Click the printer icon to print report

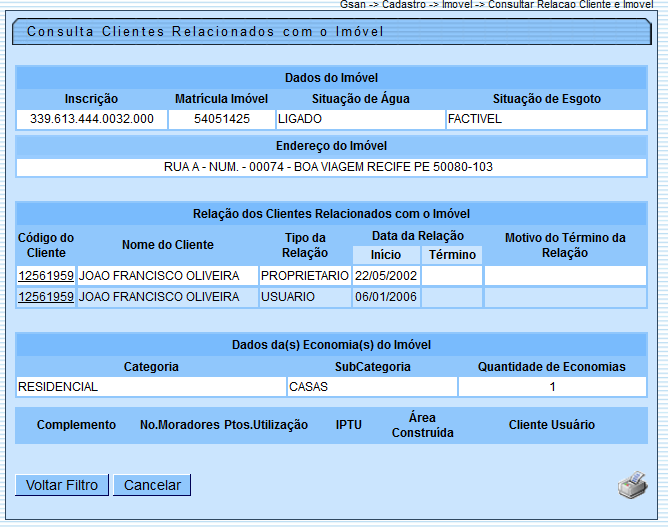click(631, 485)
